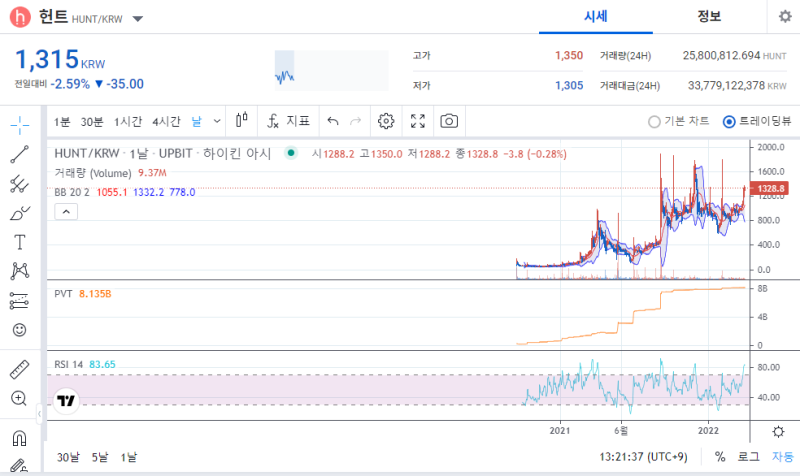Click the TradingView logo
The image size is (800, 476).
pyautogui.click(x=66, y=400)
